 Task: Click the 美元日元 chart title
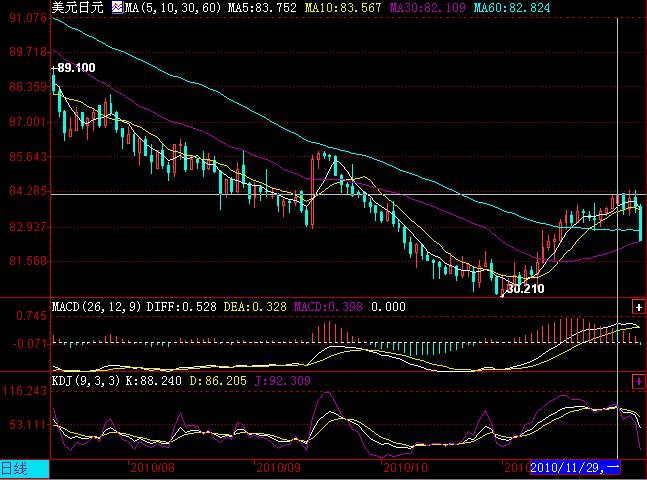point(77,7)
